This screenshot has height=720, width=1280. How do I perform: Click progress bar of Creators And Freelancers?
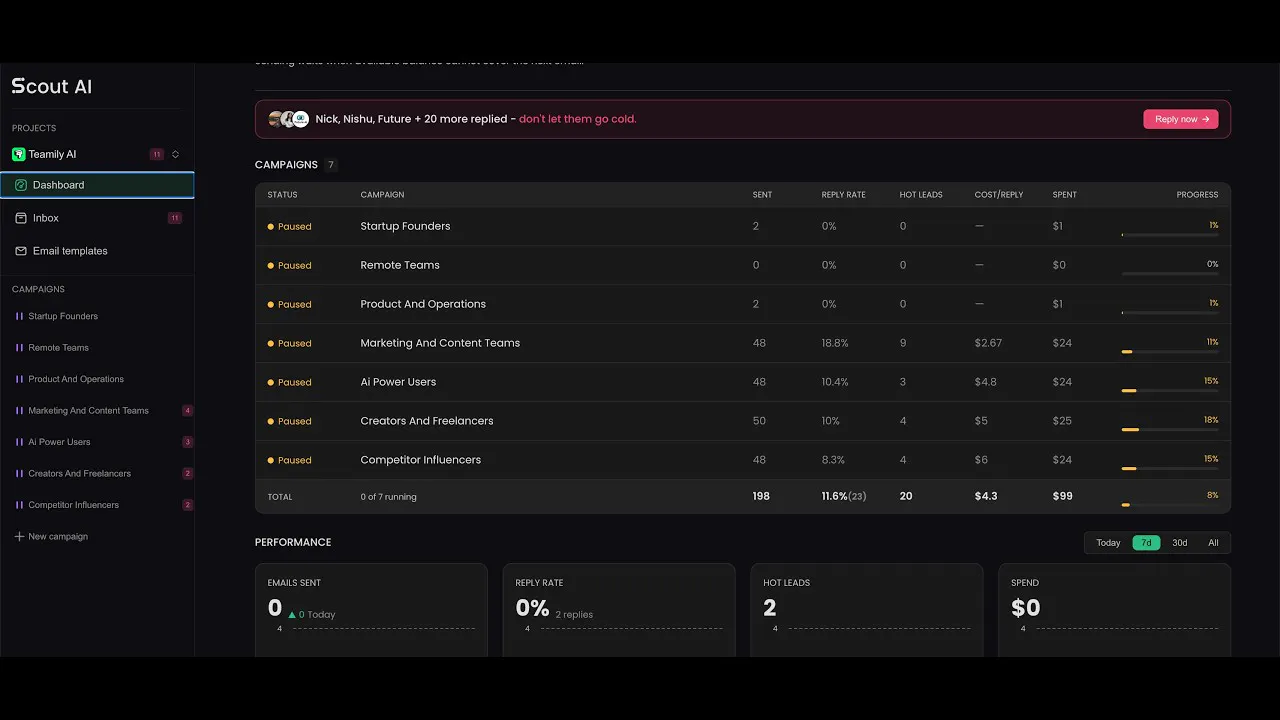pyautogui.click(x=1170, y=430)
